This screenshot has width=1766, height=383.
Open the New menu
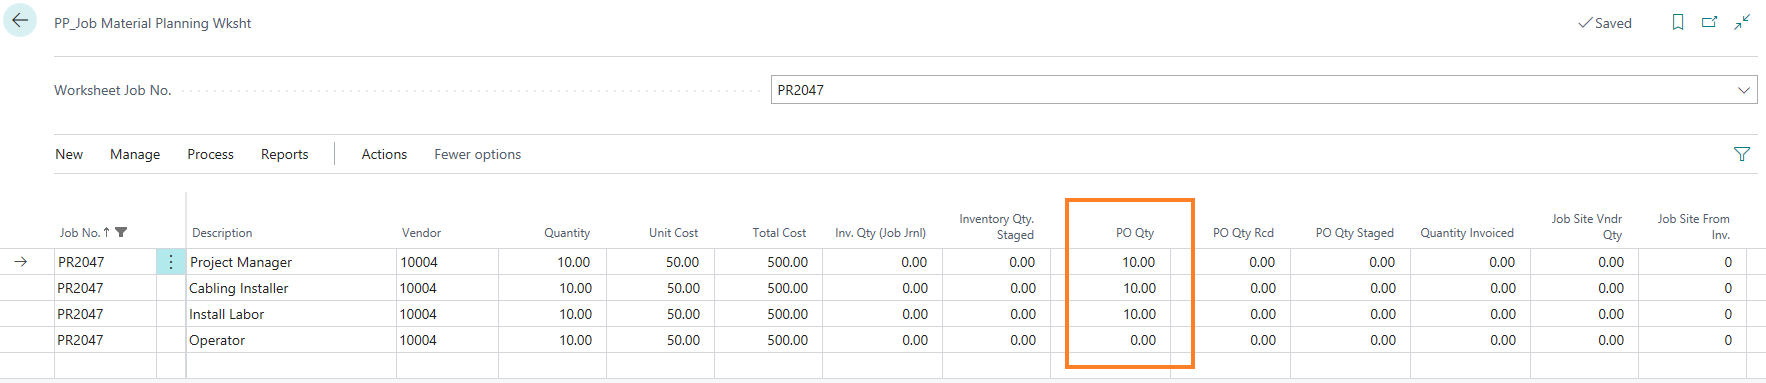(x=69, y=154)
